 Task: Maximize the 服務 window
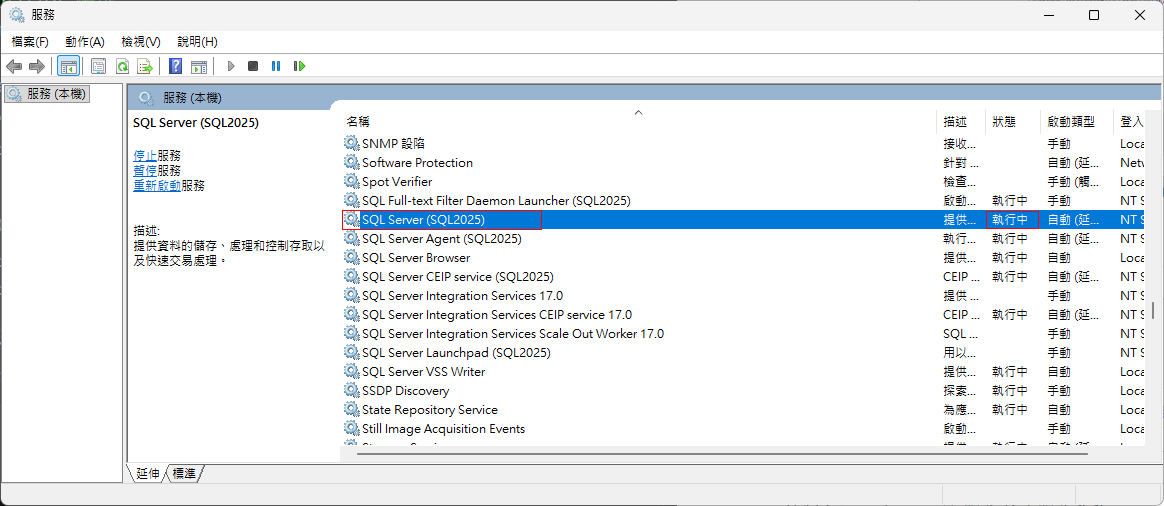pyautogui.click(x=1093, y=15)
